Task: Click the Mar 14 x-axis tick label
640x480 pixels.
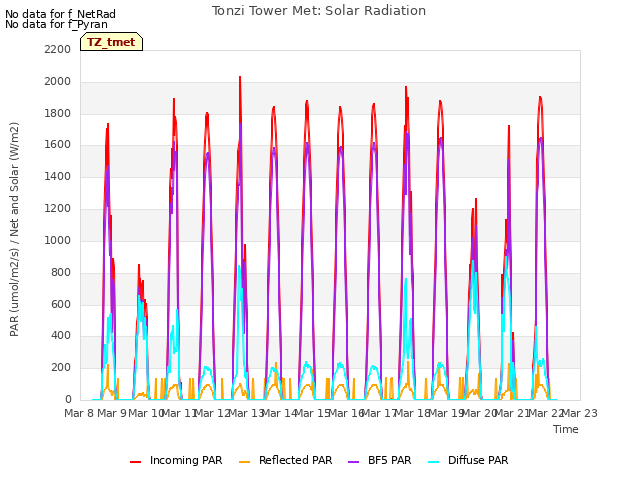Action: tap(279, 413)
